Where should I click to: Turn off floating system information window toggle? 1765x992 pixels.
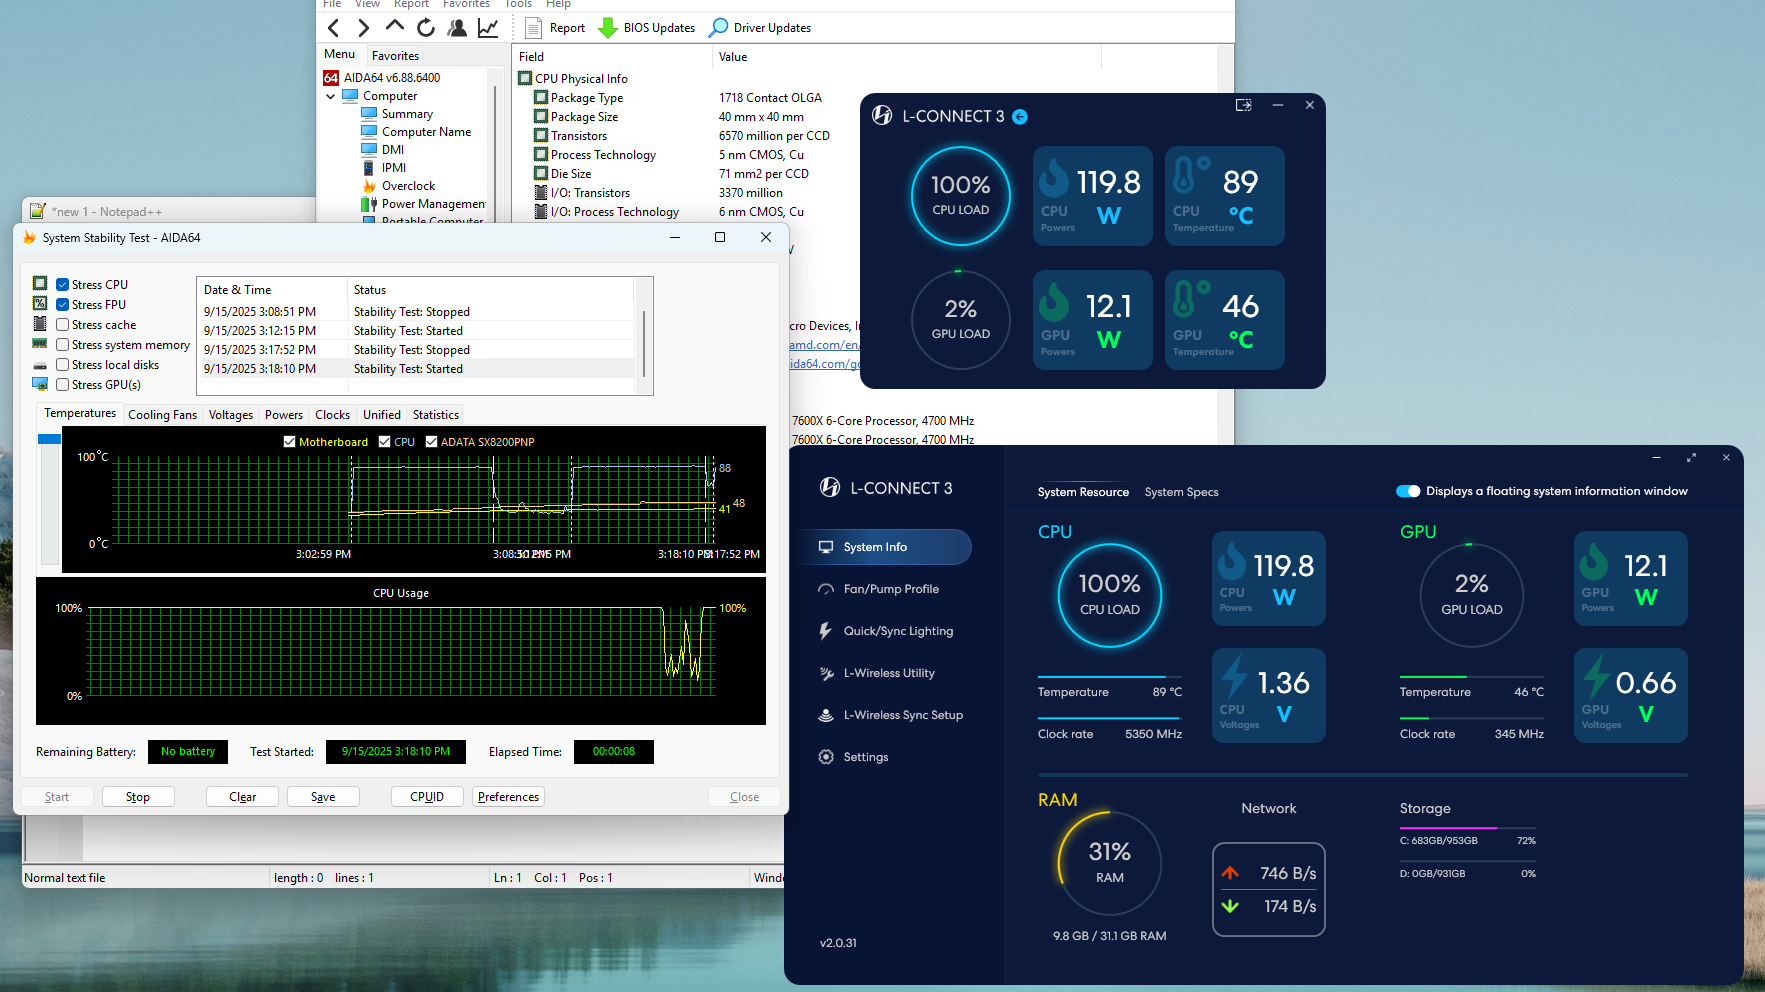[1408, 491]
